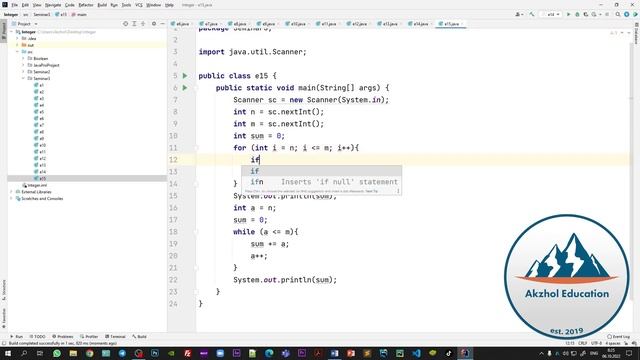This screenshot has height=360, width=640.
Task: Close the e15.java editor tab
Action: tap(462, 24)
